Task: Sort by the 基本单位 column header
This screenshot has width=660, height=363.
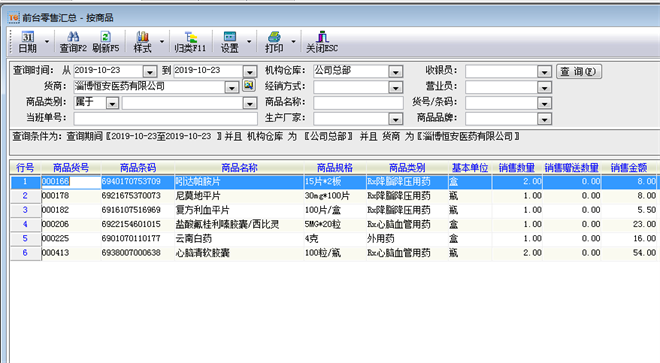Action: (470, 168)
